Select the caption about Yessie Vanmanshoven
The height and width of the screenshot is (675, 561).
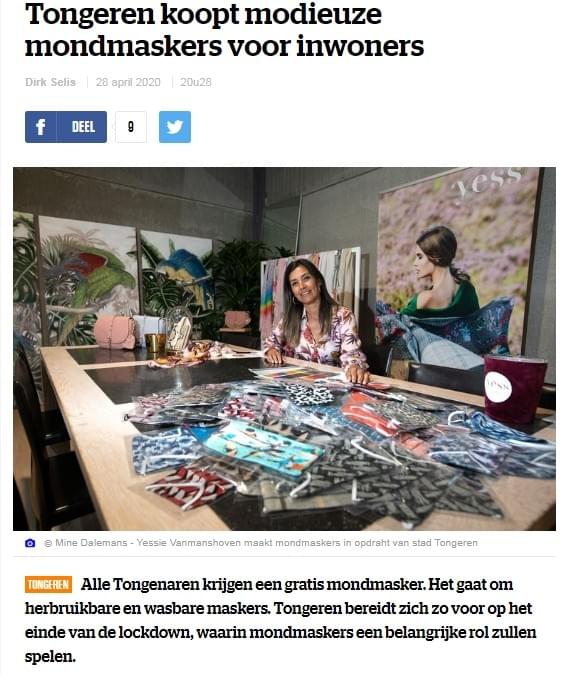(x=307, y=543)
